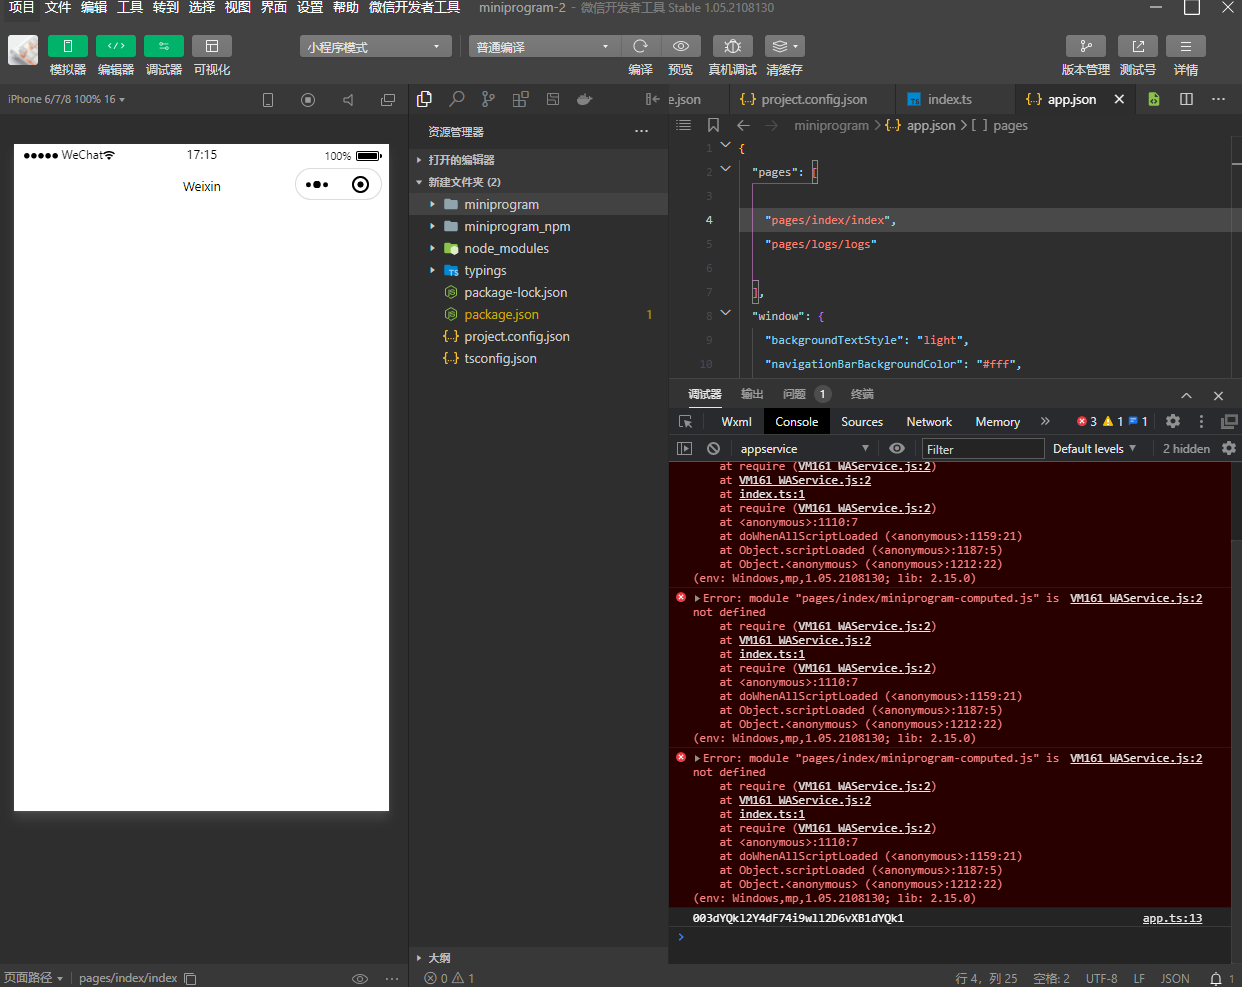Viewport: 1242px width, 987px height.
Task: Click the simulator rotate device icon
Action: click(268, 99)
